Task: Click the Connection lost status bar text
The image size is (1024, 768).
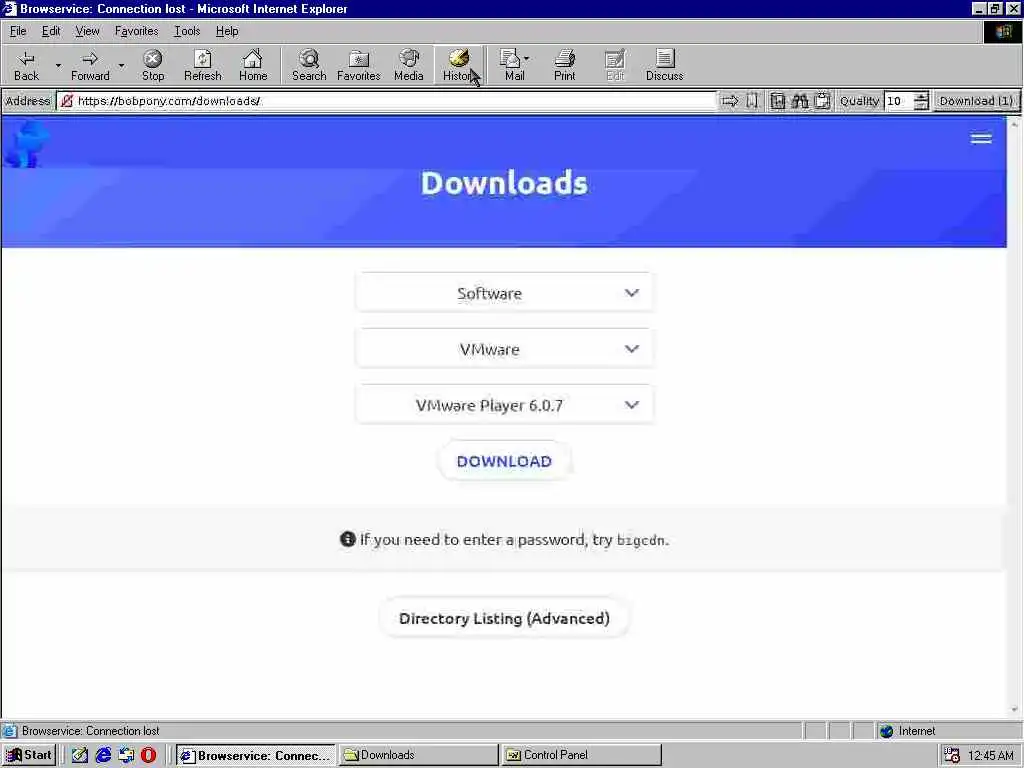Action: pyautogui.click(x=90, y=731)
